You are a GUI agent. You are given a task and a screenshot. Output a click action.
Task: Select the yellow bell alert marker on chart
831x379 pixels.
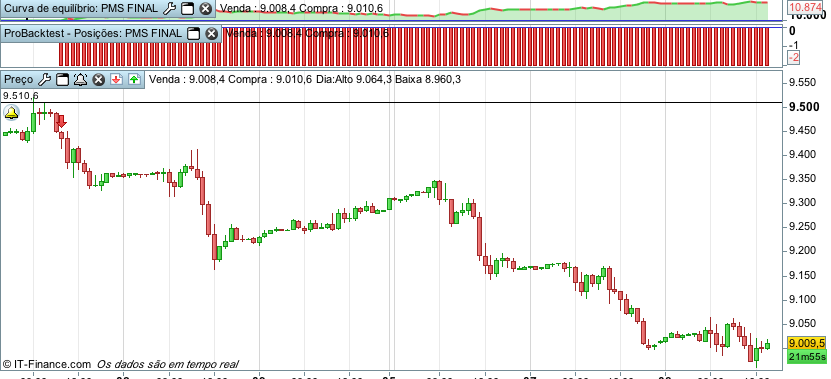(11, 112)
